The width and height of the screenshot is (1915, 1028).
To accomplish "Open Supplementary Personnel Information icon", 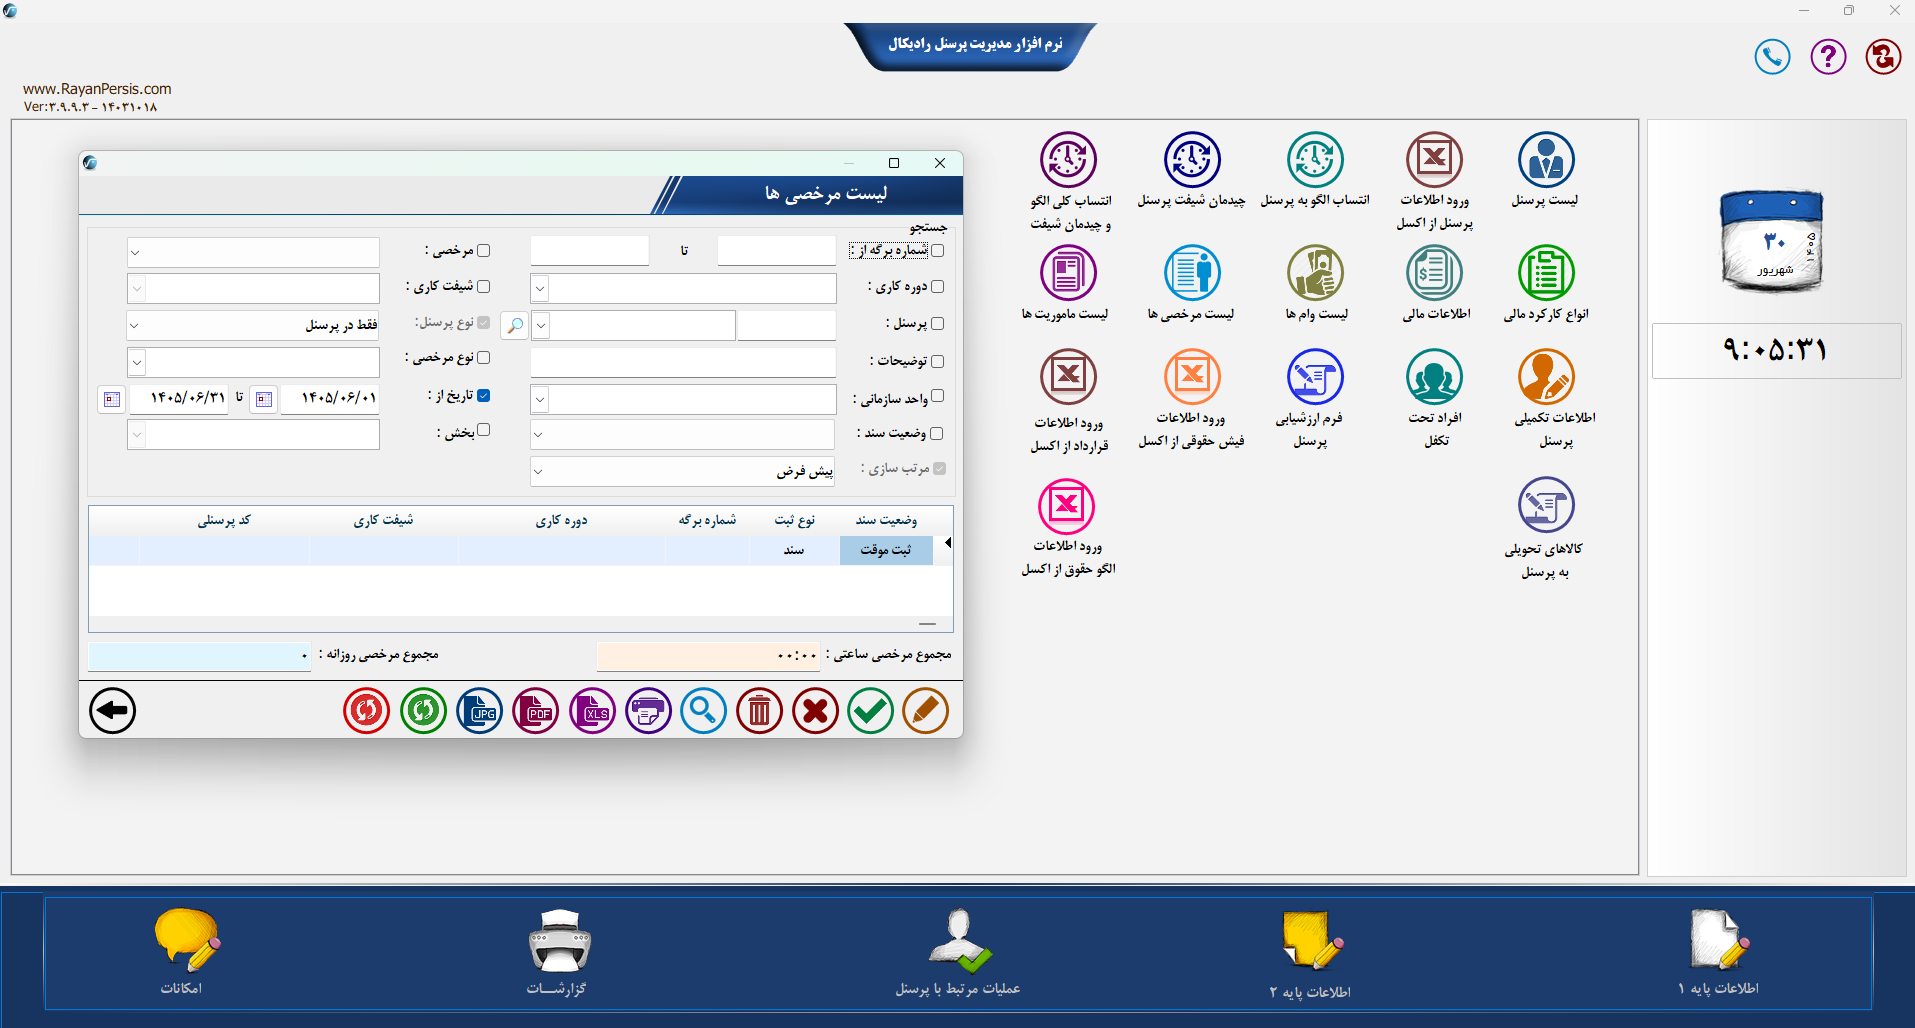I will point(1546,377).
